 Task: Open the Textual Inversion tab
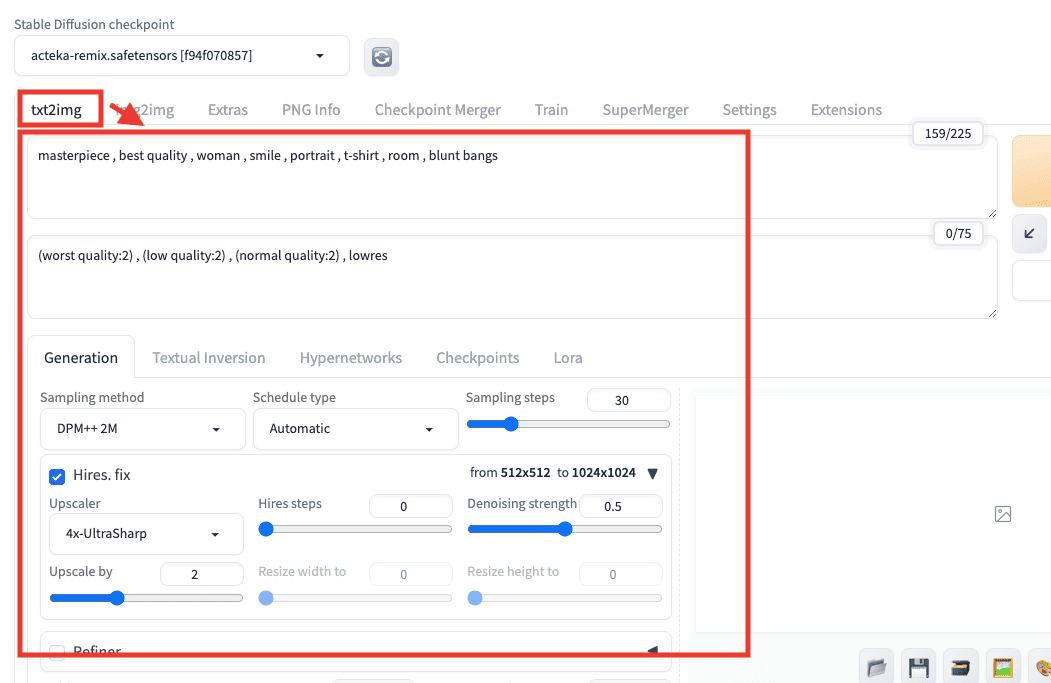(x=208, y=357)
